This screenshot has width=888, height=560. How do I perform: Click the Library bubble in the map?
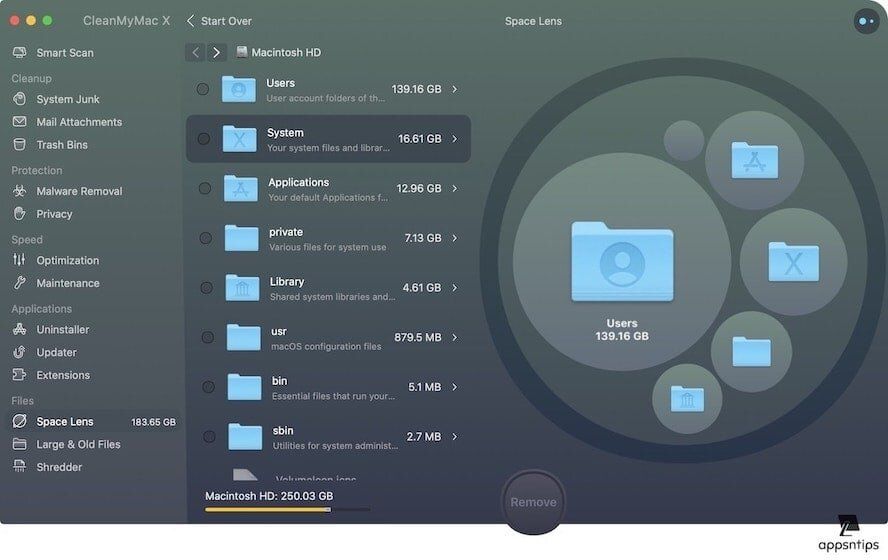click(687, 399)
